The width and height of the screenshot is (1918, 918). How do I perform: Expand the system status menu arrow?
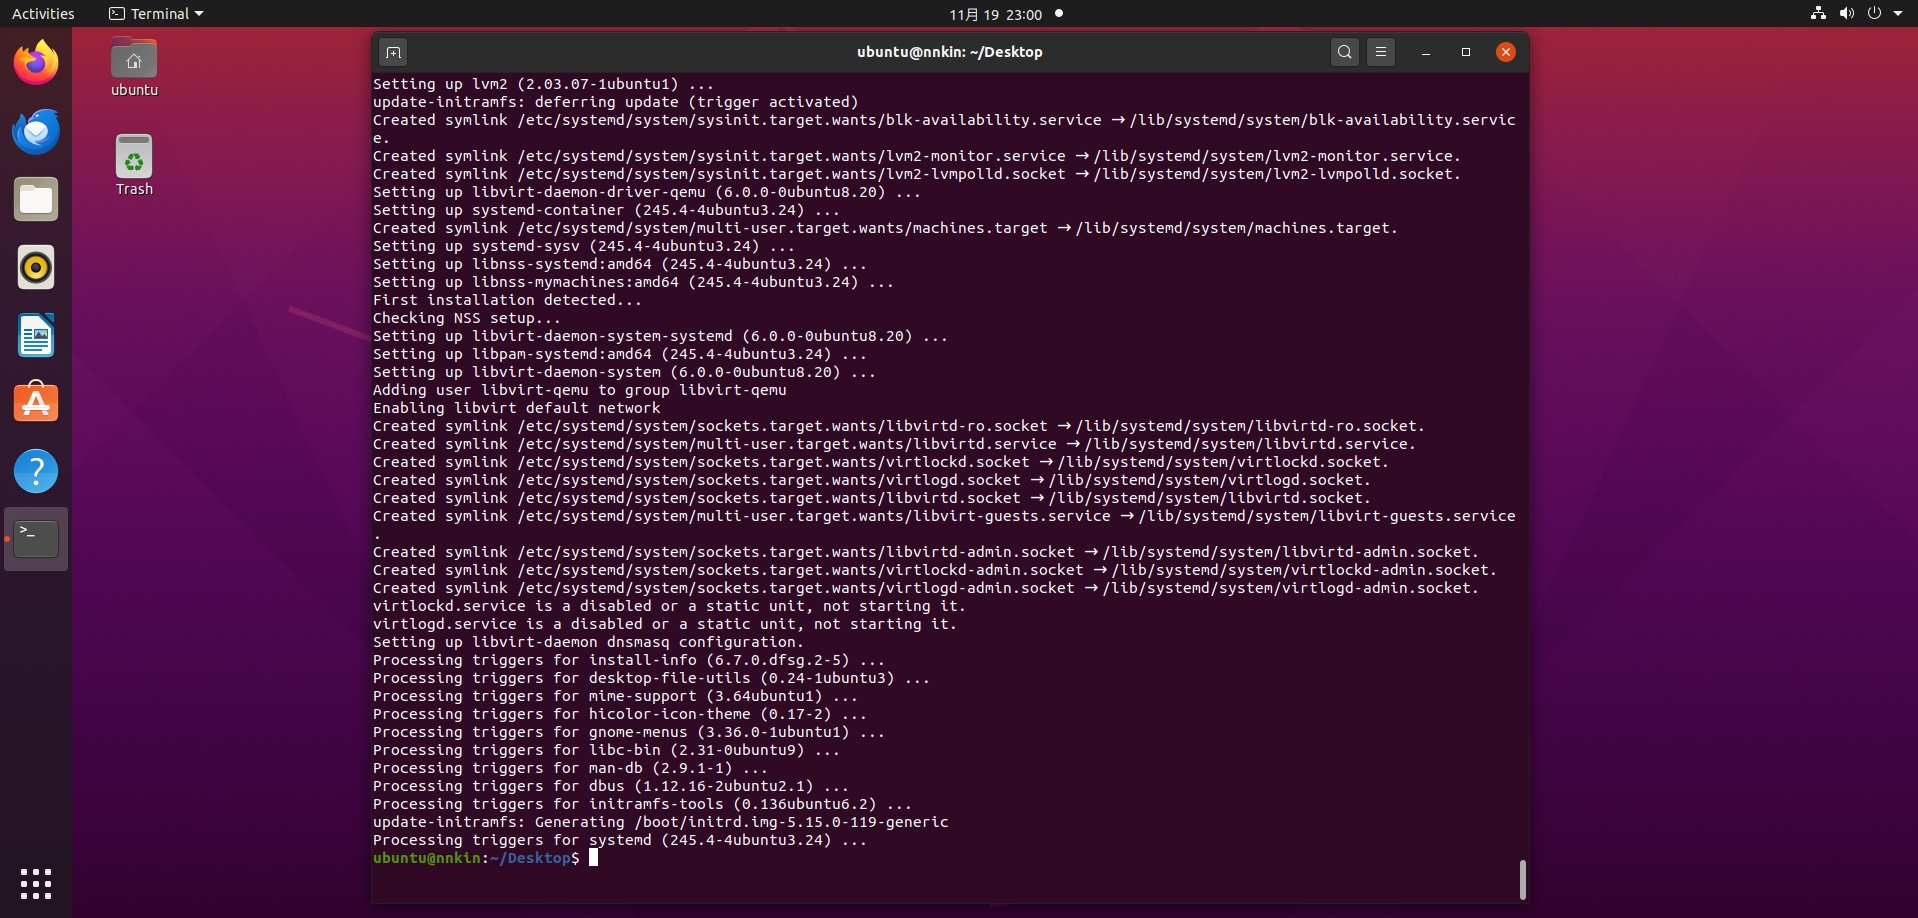tap(1898, 14)
